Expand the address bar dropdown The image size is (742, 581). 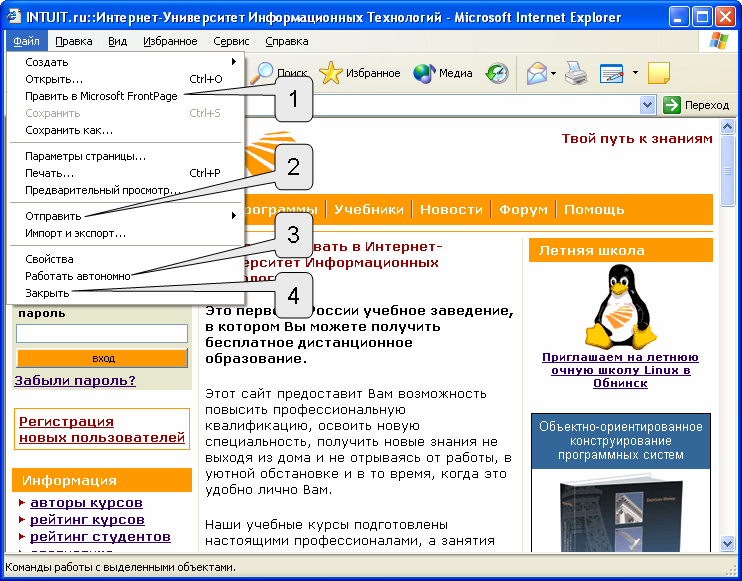point(647,105)
